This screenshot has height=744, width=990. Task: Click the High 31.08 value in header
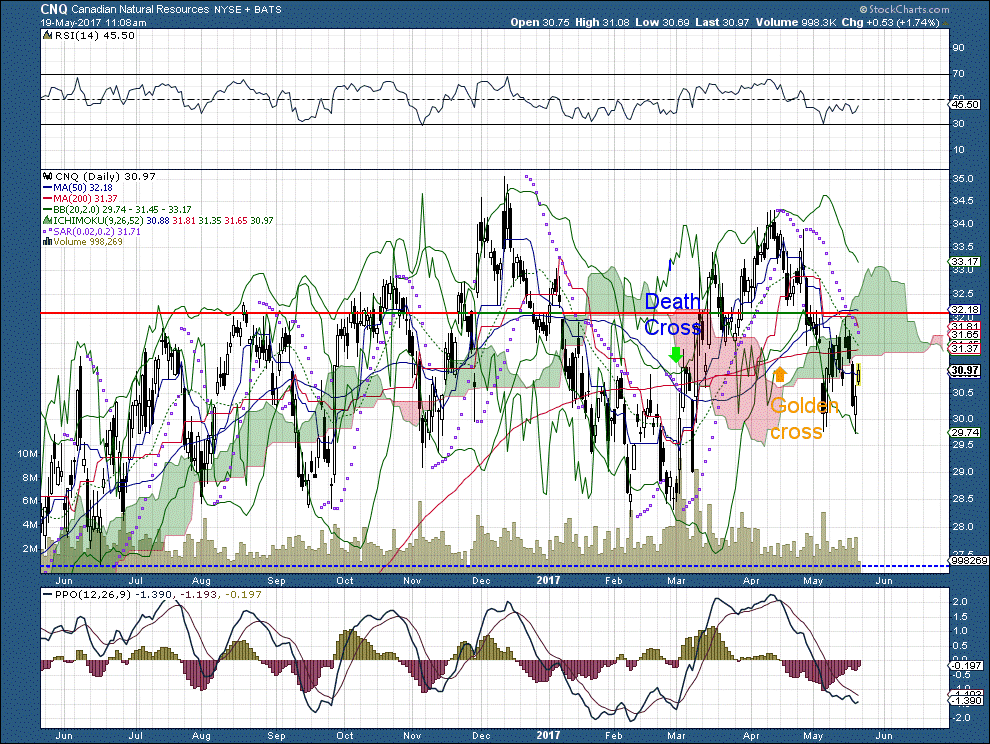click(x=602, y=22)
